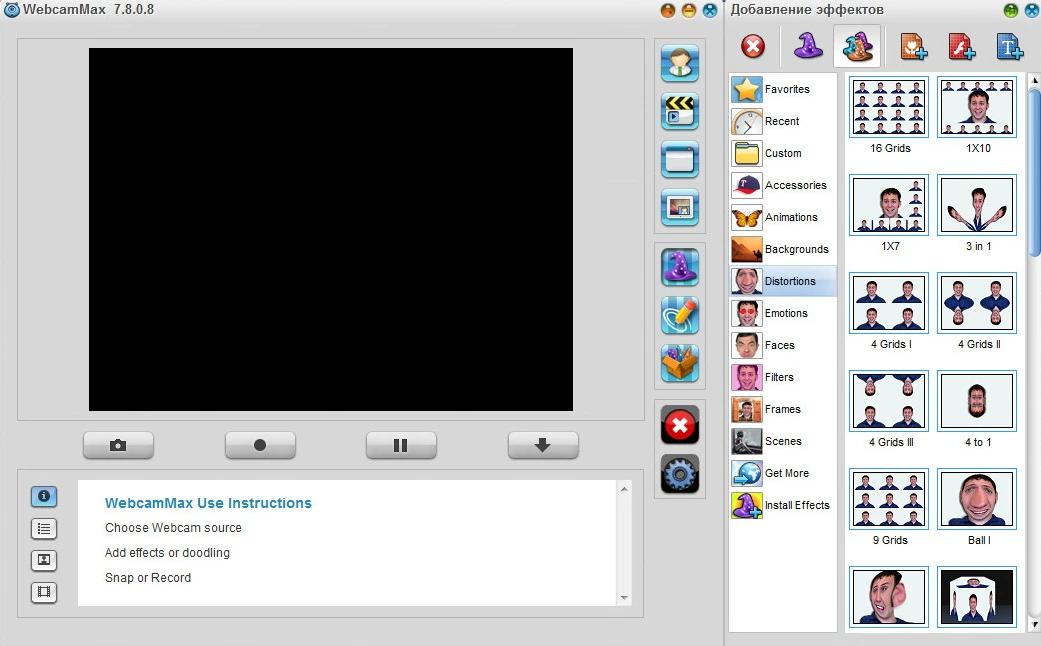Image resolution: width=1041 pixels, height=646 pixels.
Task: Open the doodling pencil icon
Action: tap(679, 315)
